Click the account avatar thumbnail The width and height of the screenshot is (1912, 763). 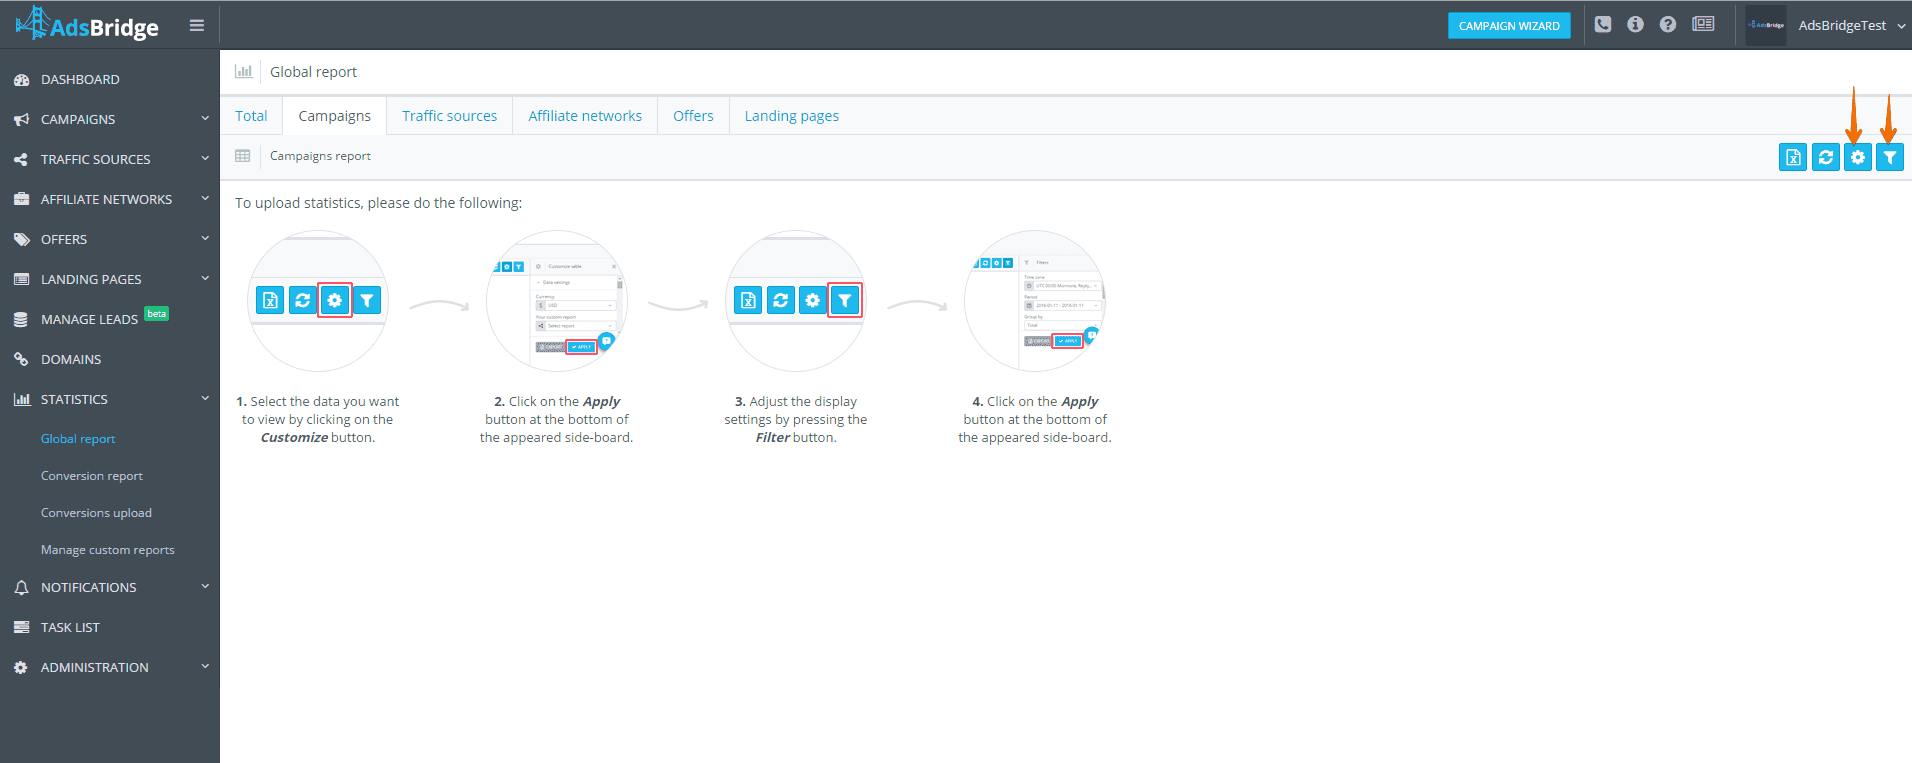[1766, 25]
